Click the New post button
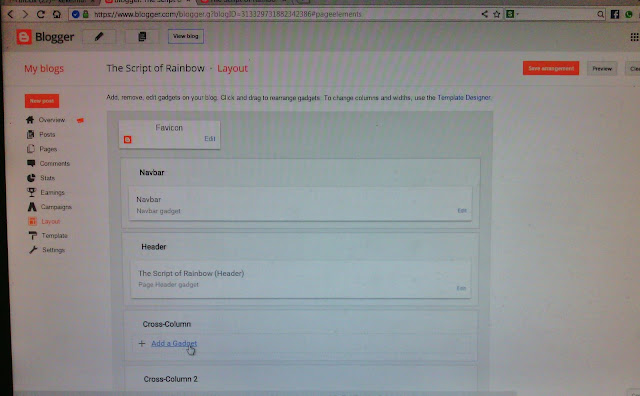This screenshot has width=640, height=396. (x=42, y=101)
